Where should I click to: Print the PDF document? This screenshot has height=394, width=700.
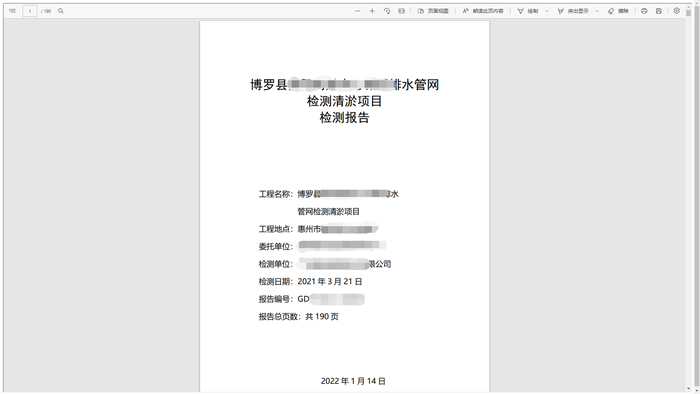point(644,11)
